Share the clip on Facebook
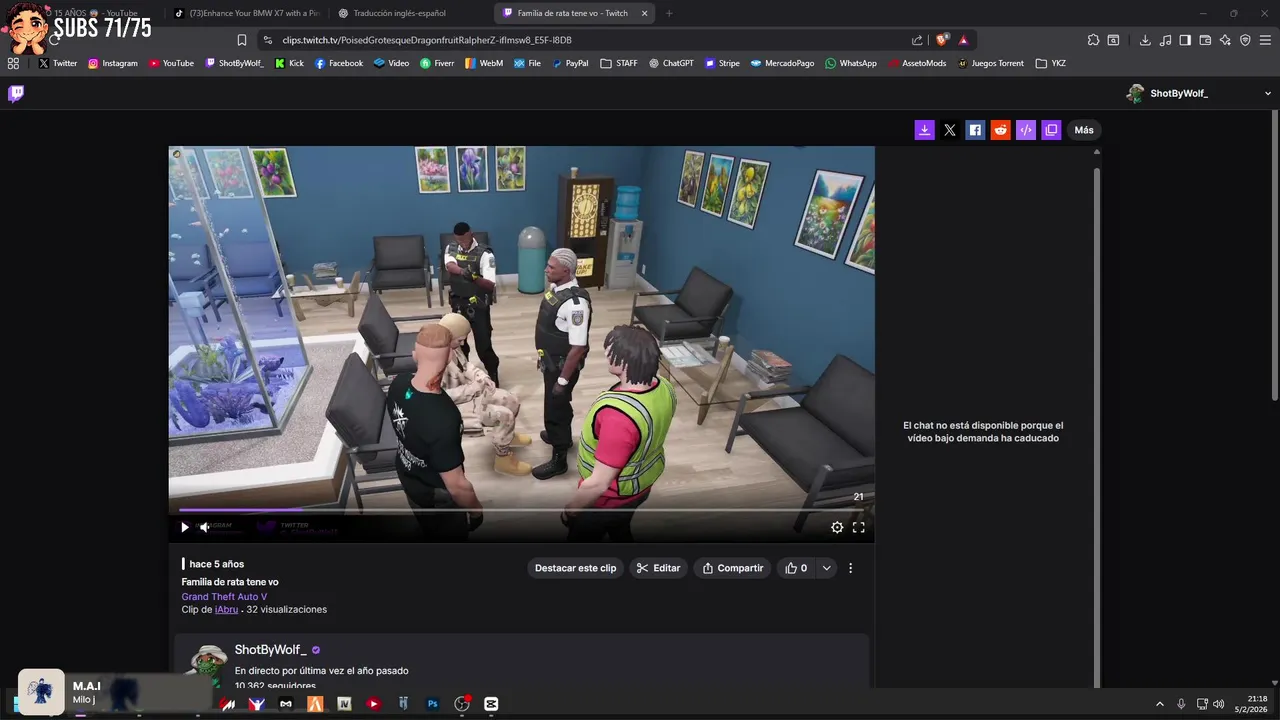 (x=975, y=130)
